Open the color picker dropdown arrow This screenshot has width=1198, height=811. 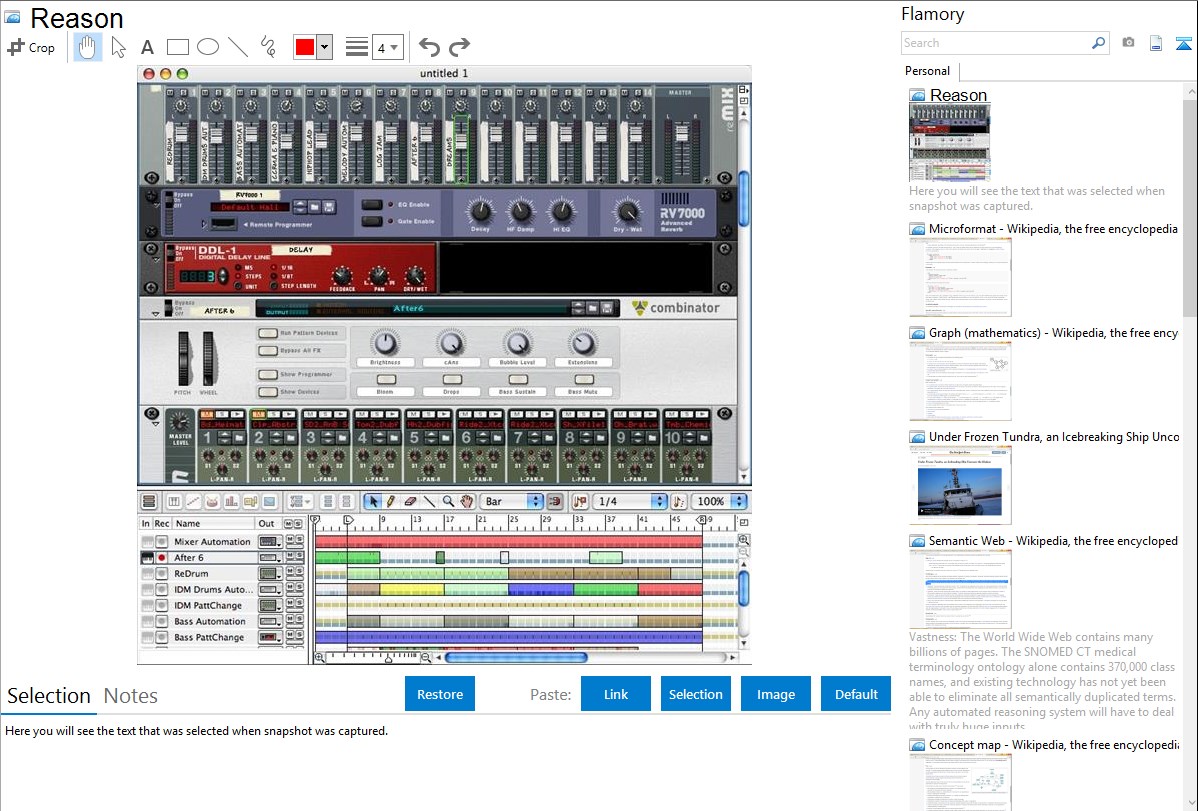(x=324, y=47)
